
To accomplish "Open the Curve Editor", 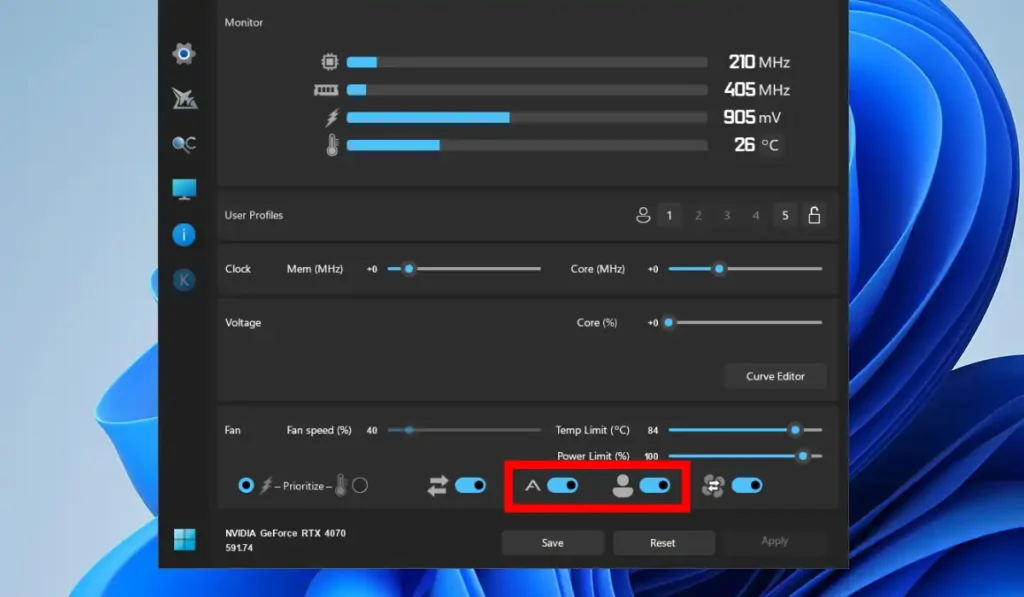I will point(775,376).
